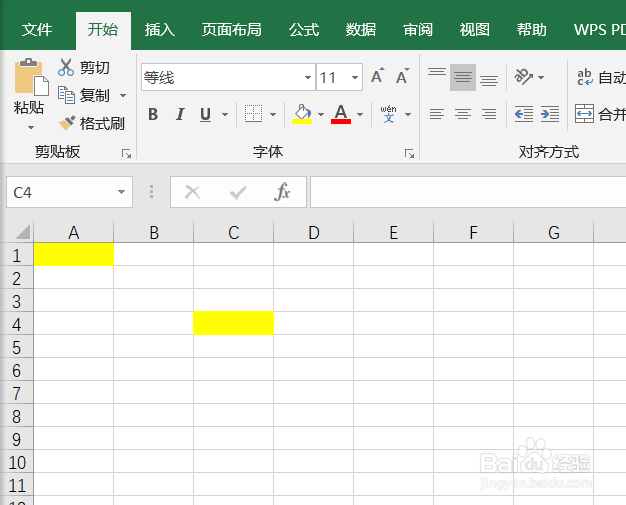Screen dimensions: 626x505
Task: Decrease indent
Action: point(524,115)
